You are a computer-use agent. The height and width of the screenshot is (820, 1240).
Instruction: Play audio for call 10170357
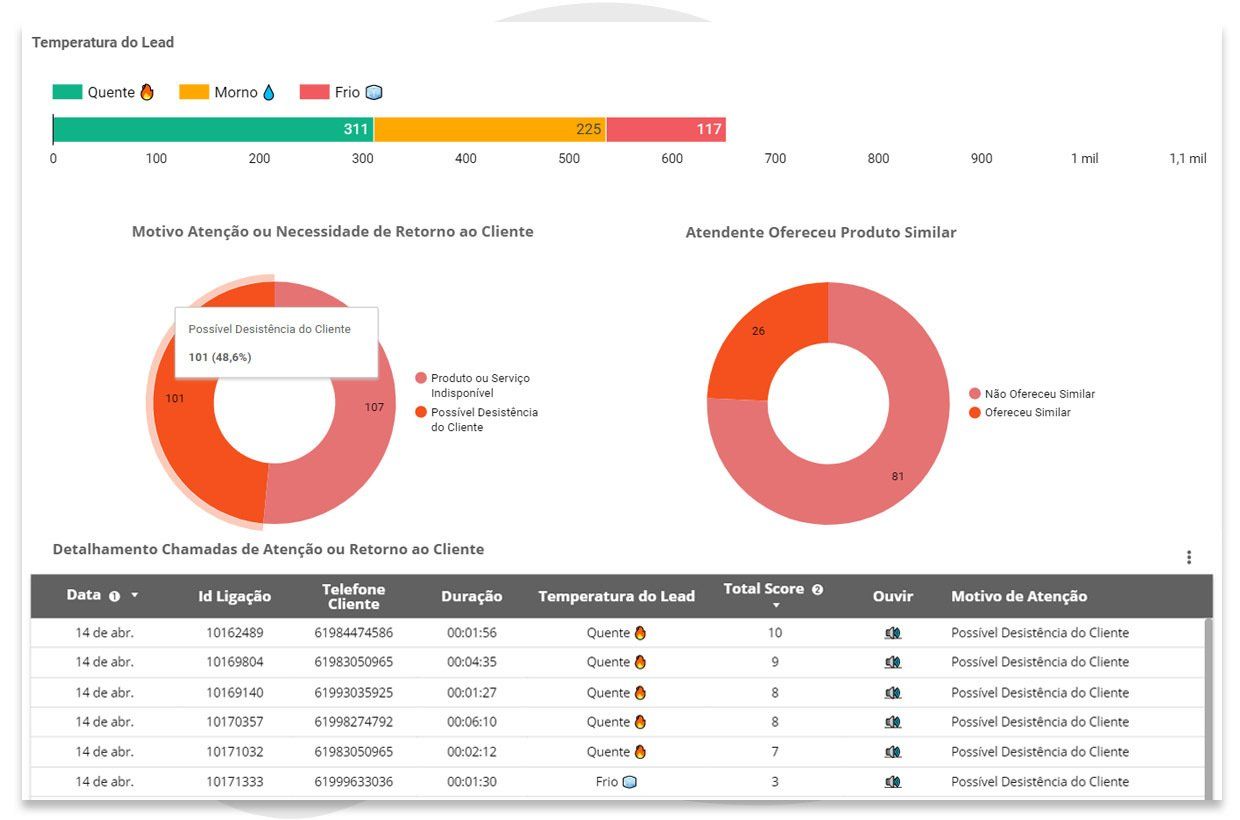tap(893, 722)
